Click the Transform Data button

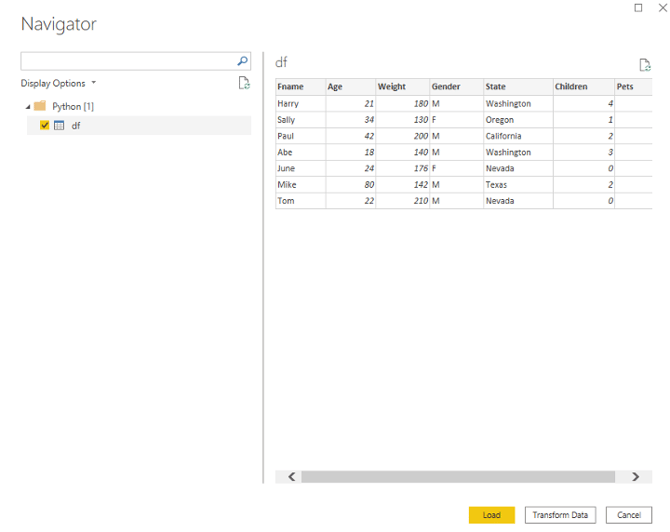[x=560, y=515]
